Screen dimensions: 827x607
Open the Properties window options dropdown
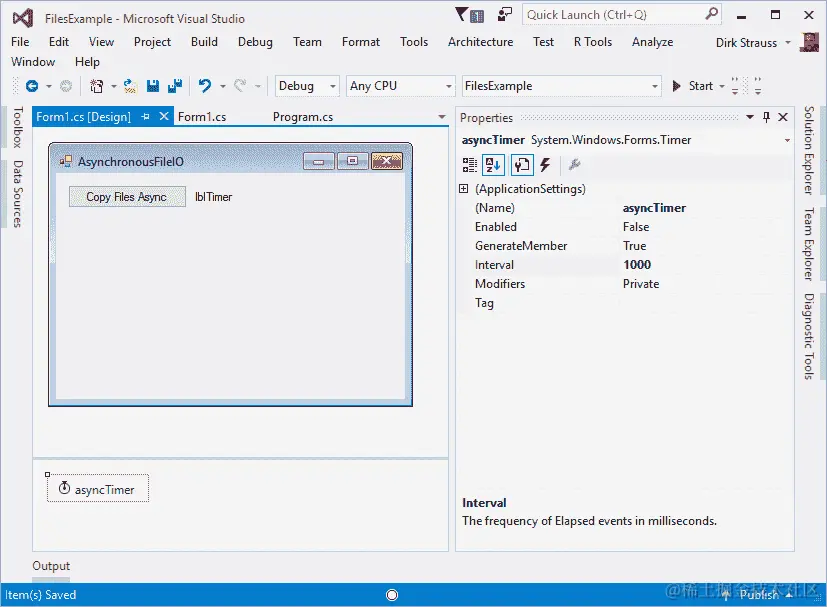point(750,117)
